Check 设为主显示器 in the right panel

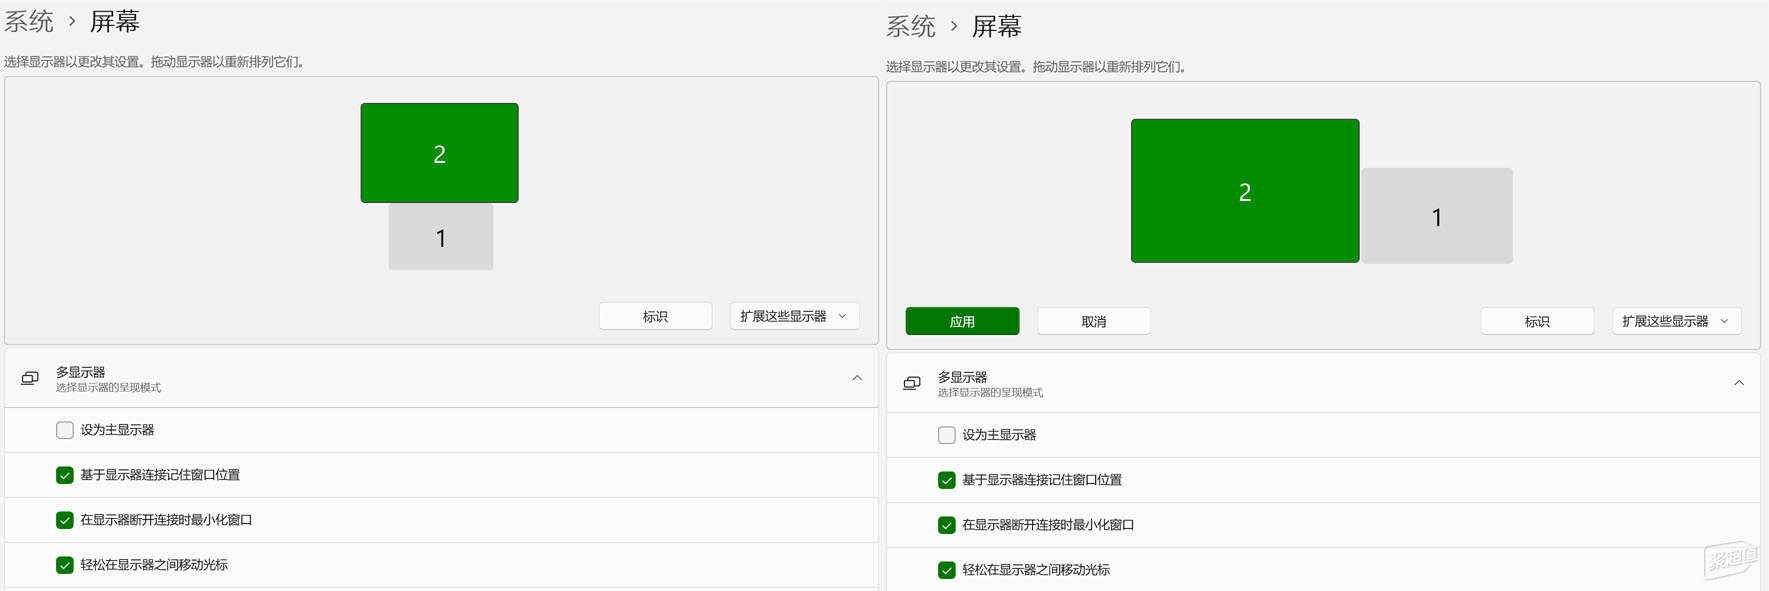947,435
